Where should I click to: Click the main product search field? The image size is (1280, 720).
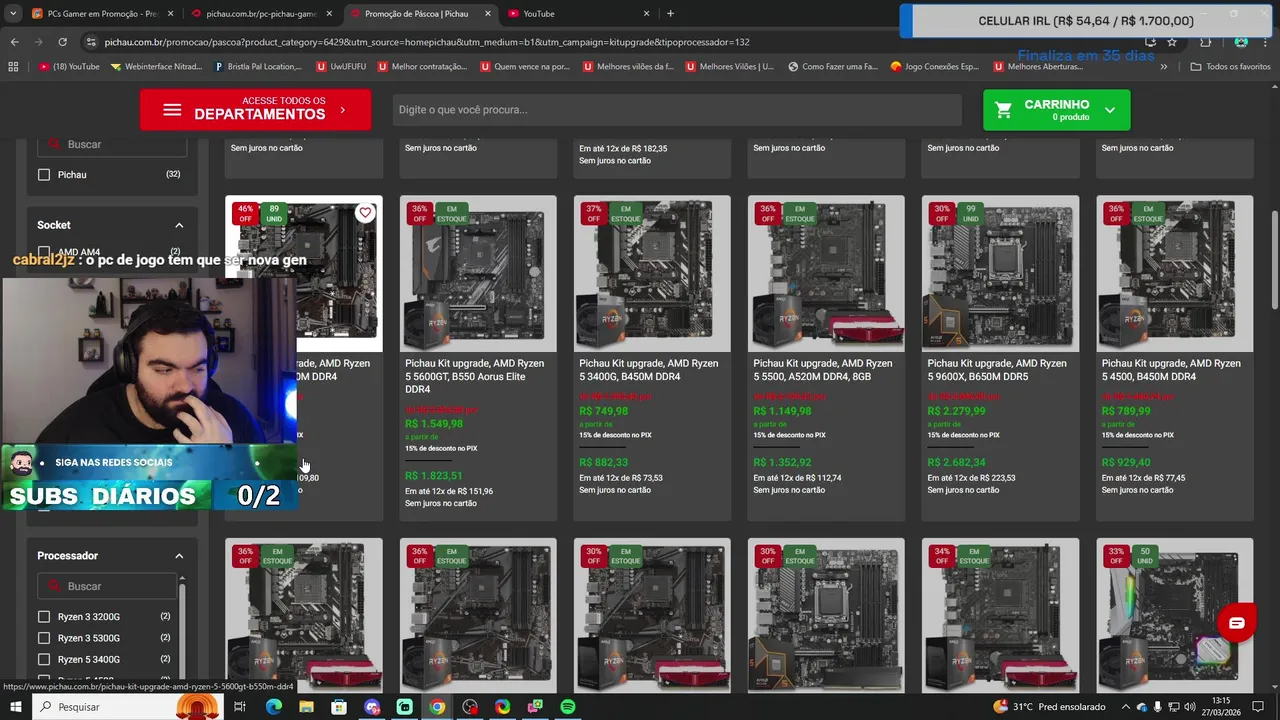[677, 110]
